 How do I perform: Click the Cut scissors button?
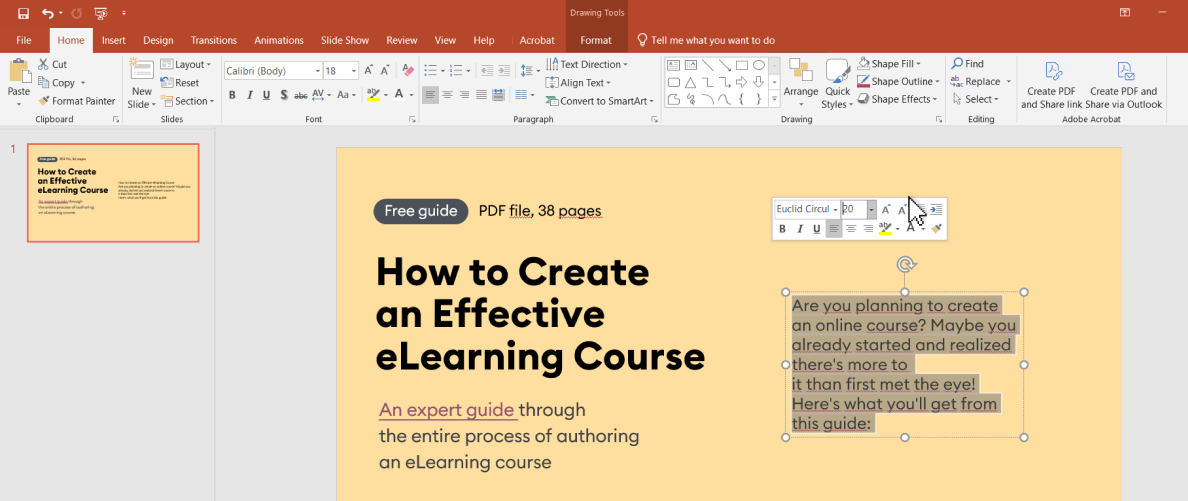tap(52, 64)
